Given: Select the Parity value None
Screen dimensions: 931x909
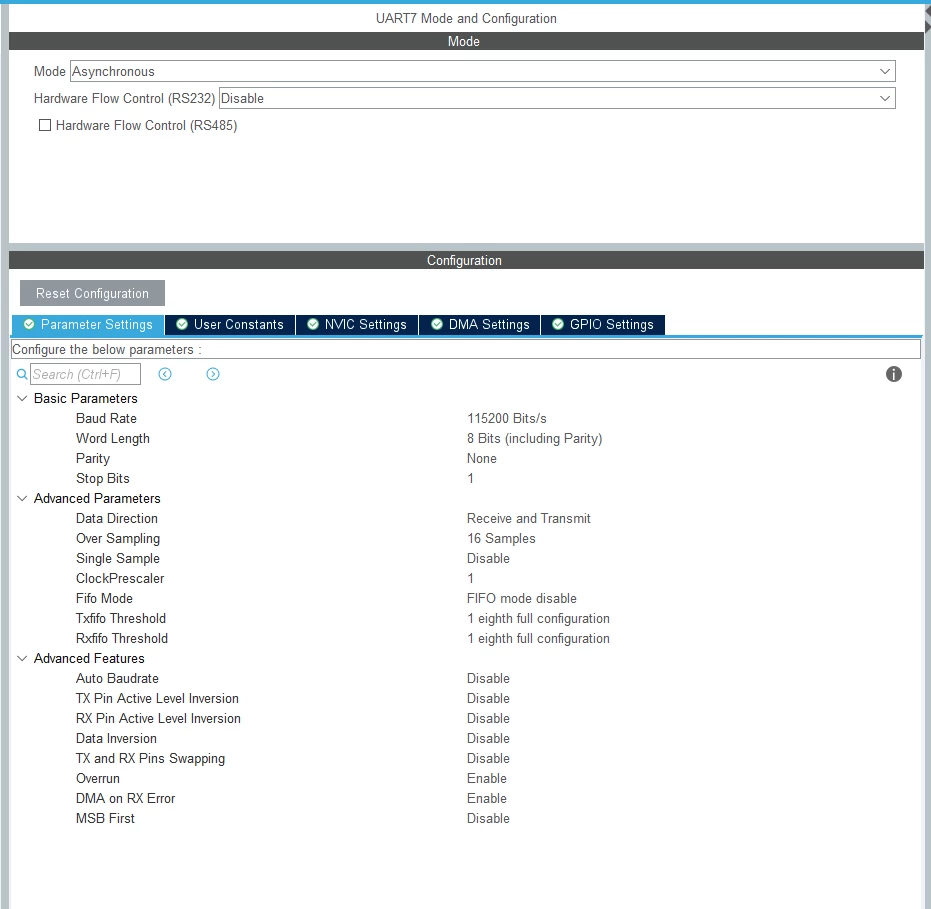Looking at the screenshot, I should 482,458.
